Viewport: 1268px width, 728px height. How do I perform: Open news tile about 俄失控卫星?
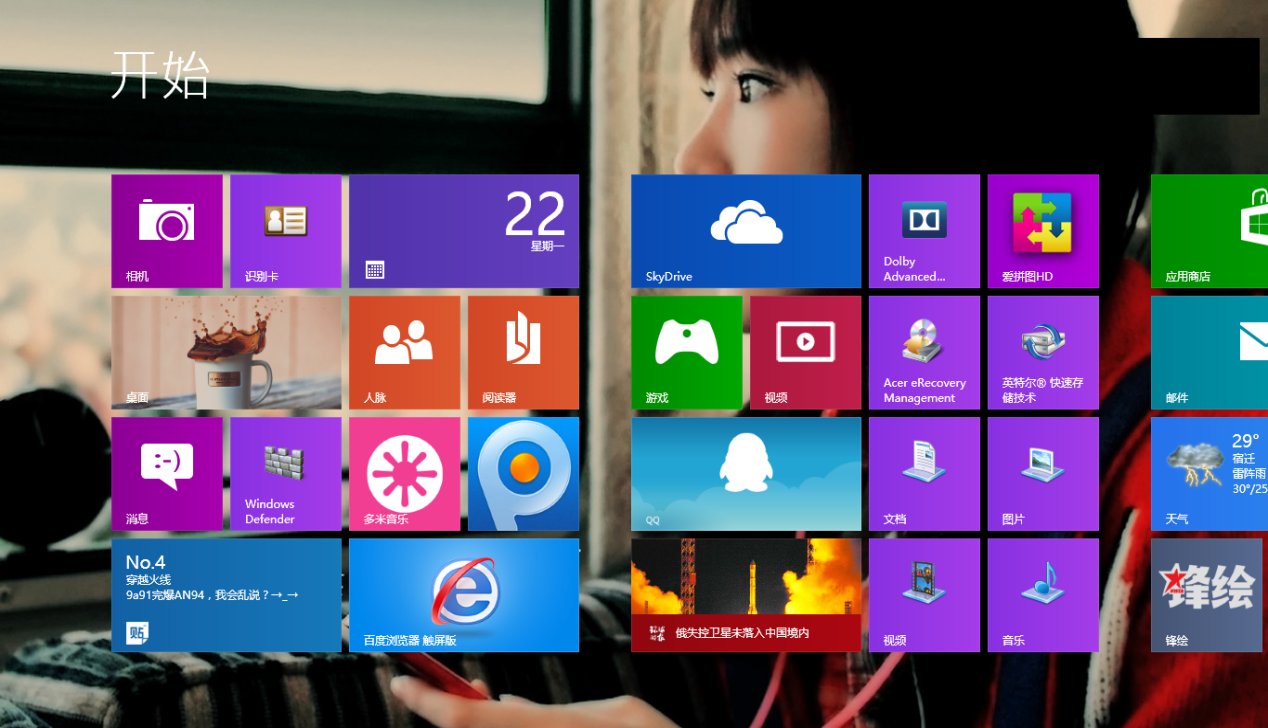(746, 595)
